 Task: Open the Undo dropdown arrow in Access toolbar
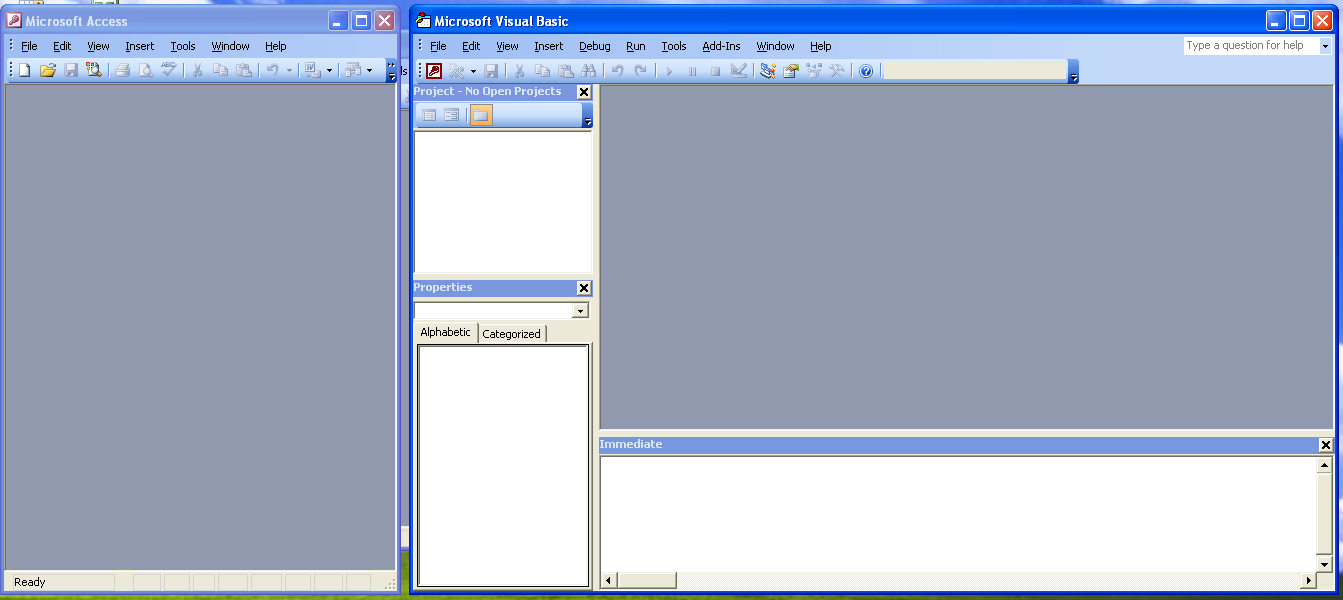(289, 70)
